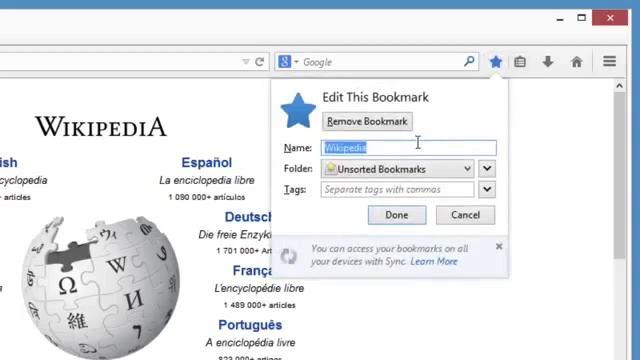Open the Français Wikipedia link

pos(252,271)
